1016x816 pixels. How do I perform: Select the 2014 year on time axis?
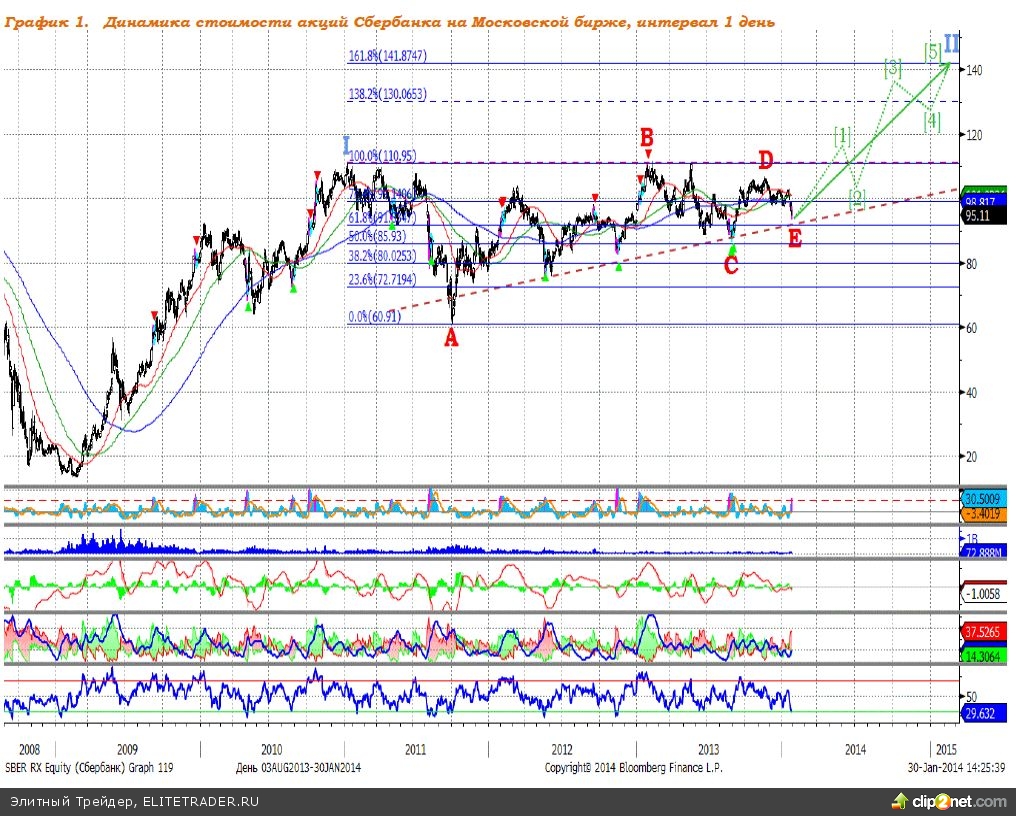(x=854, y=748)
